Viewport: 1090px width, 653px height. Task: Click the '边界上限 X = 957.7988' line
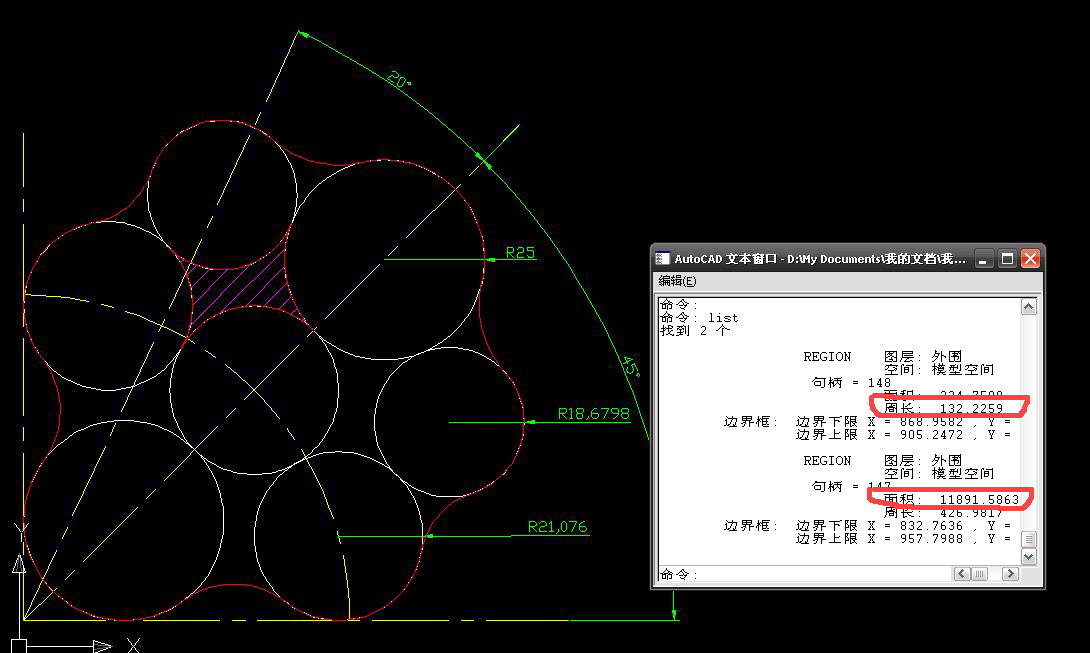903,539
